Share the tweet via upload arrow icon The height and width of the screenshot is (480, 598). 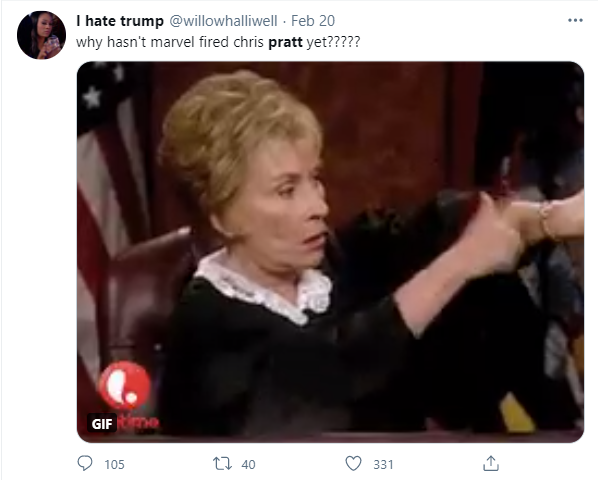(491, 463)
